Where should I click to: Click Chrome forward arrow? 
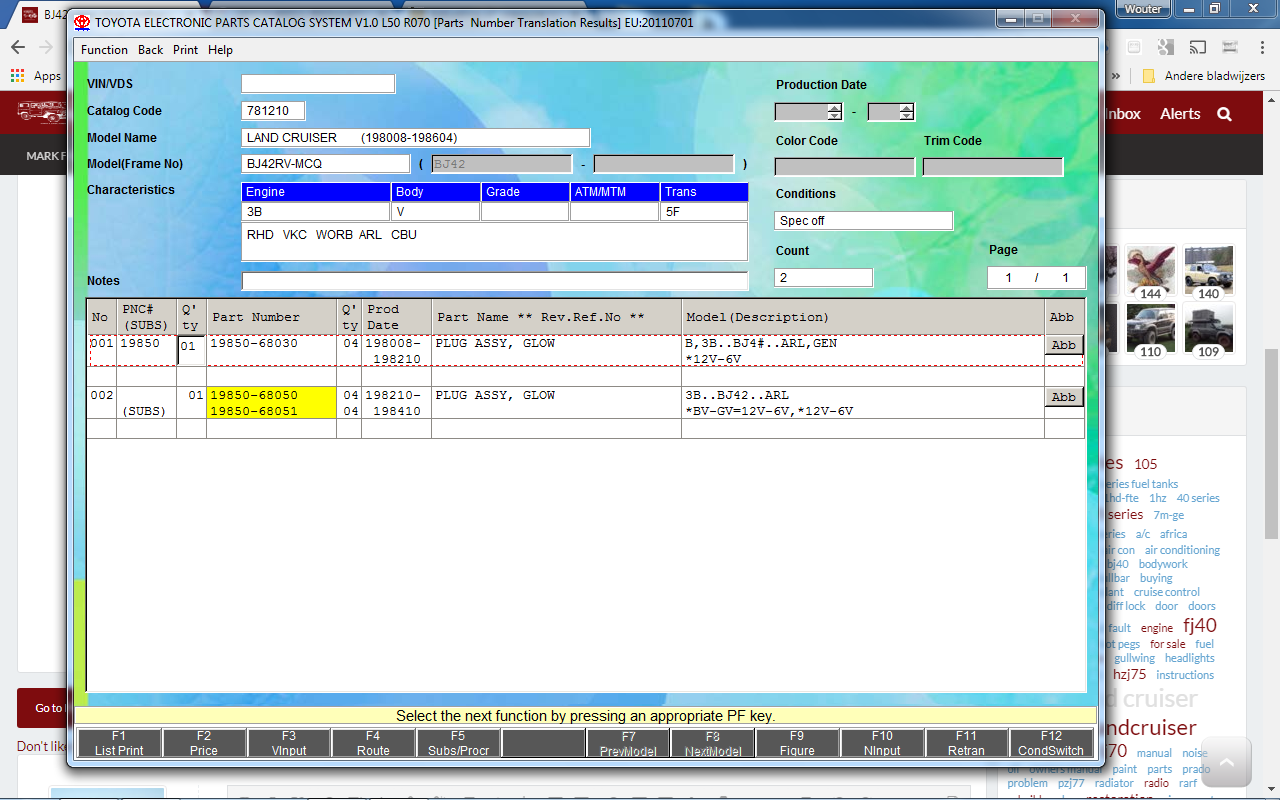tap(46, 47)
